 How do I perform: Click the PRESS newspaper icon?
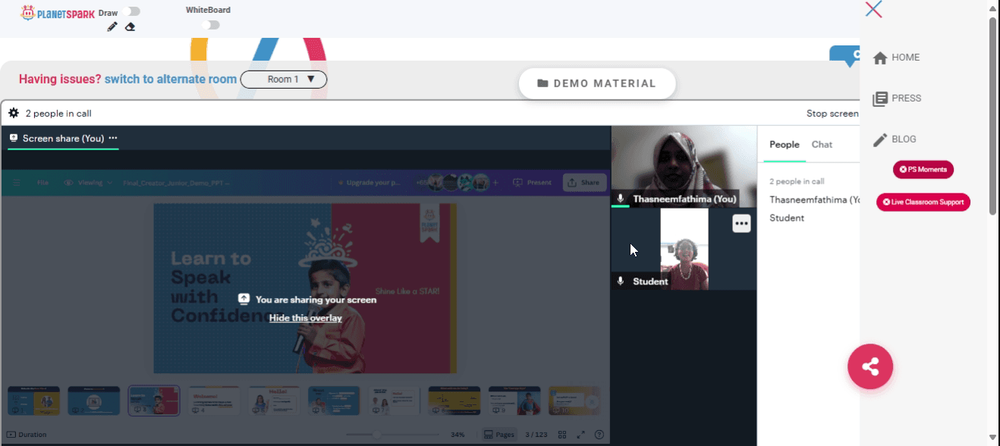click(880, 99)
